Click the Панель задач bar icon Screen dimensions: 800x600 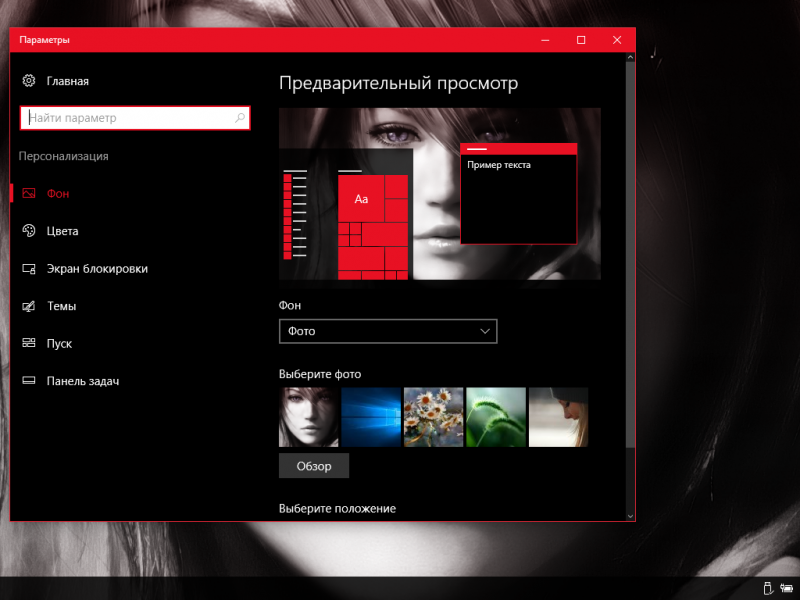tap(29, 381)
